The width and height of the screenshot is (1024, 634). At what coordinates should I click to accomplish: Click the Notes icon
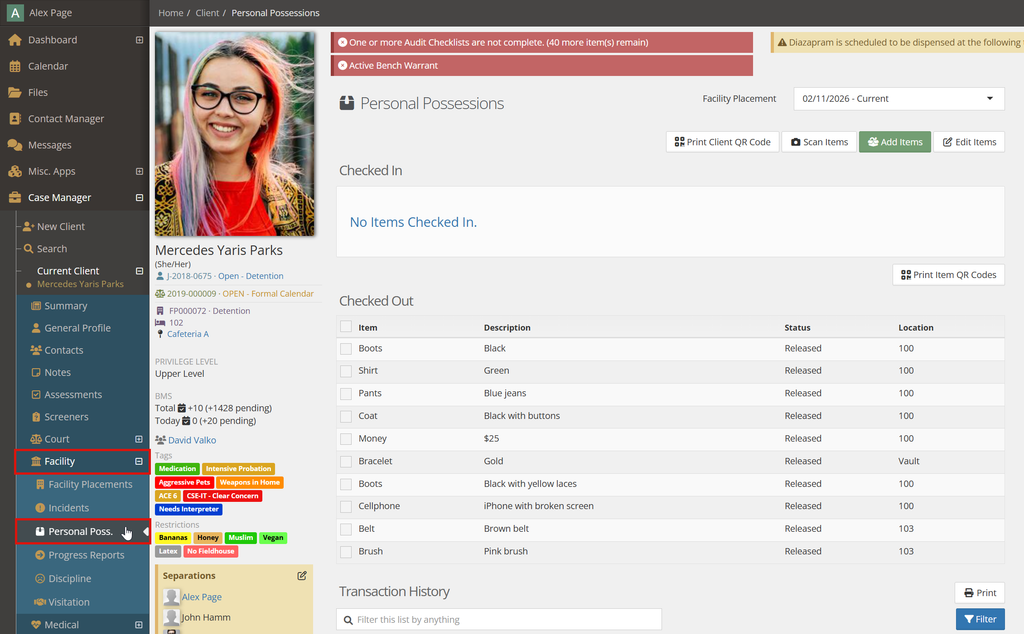(x=36, y=372)
